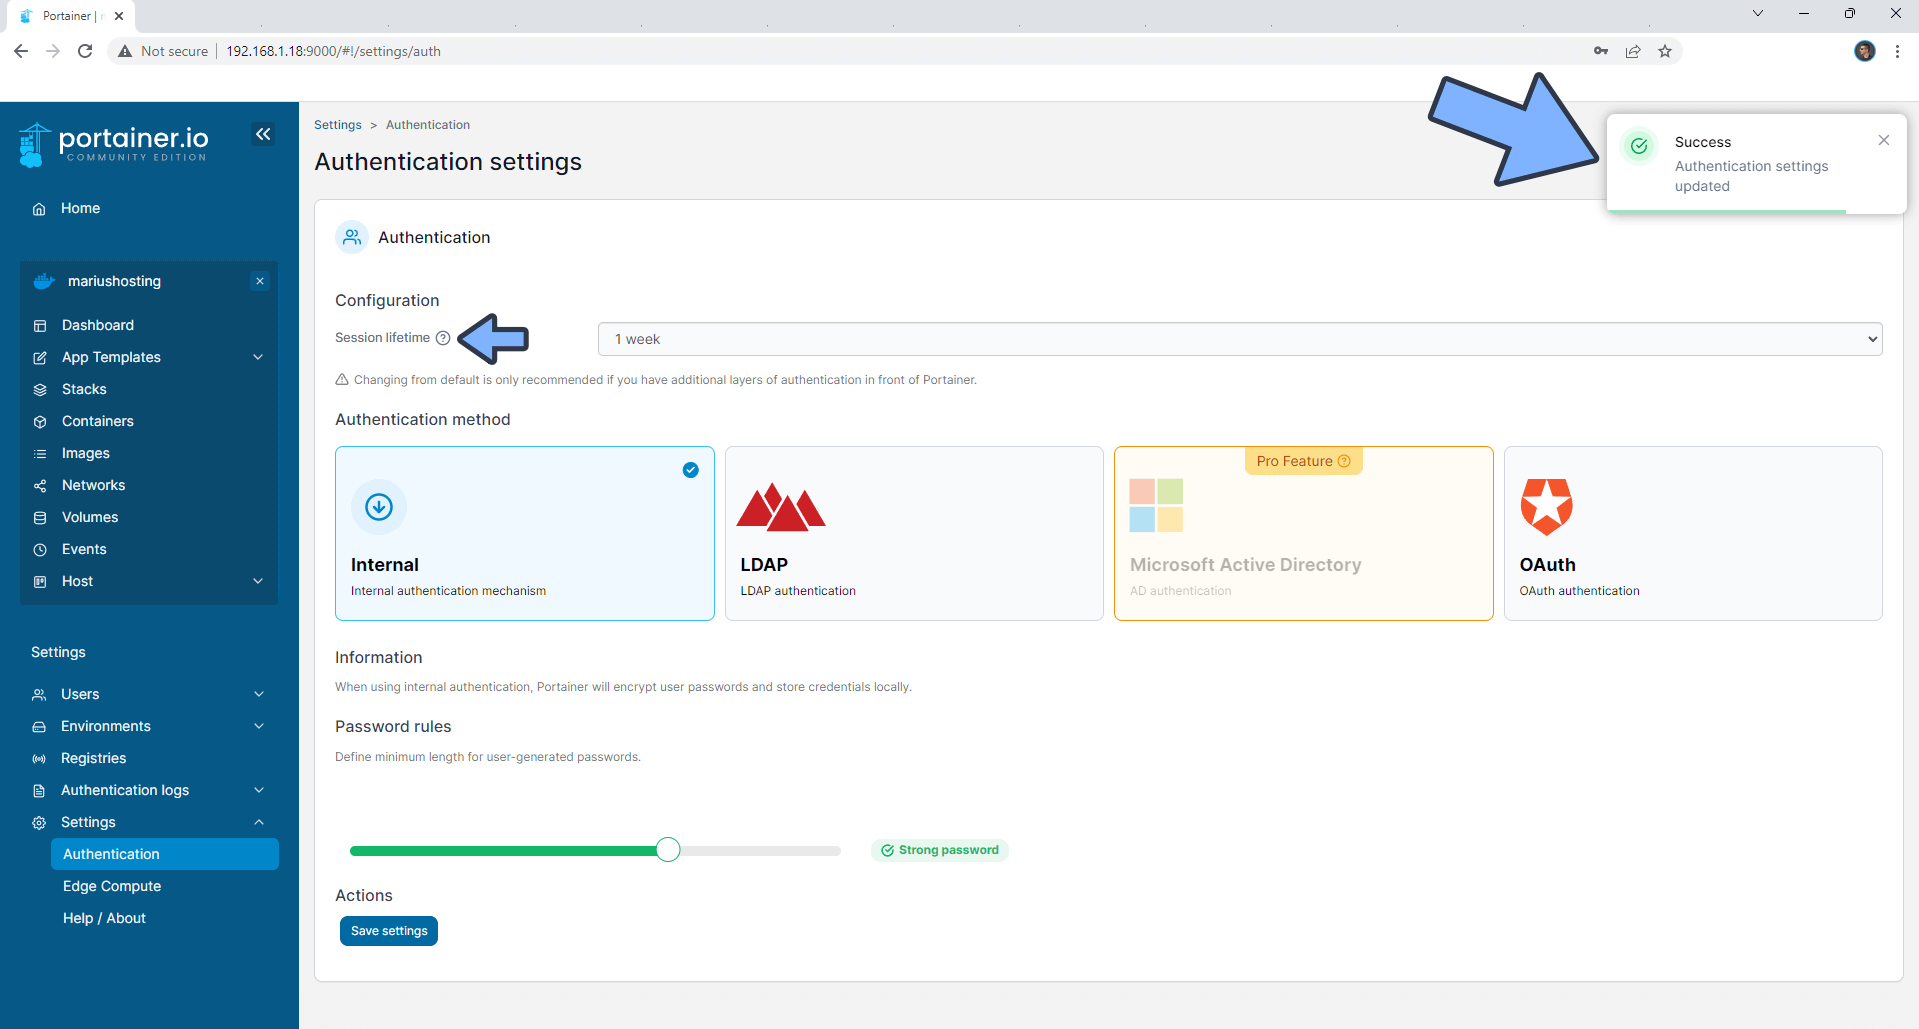Open the Chrome profile avatar
The height and width of the screenshot is (1029, 1919).
[x=1865, y=51]
